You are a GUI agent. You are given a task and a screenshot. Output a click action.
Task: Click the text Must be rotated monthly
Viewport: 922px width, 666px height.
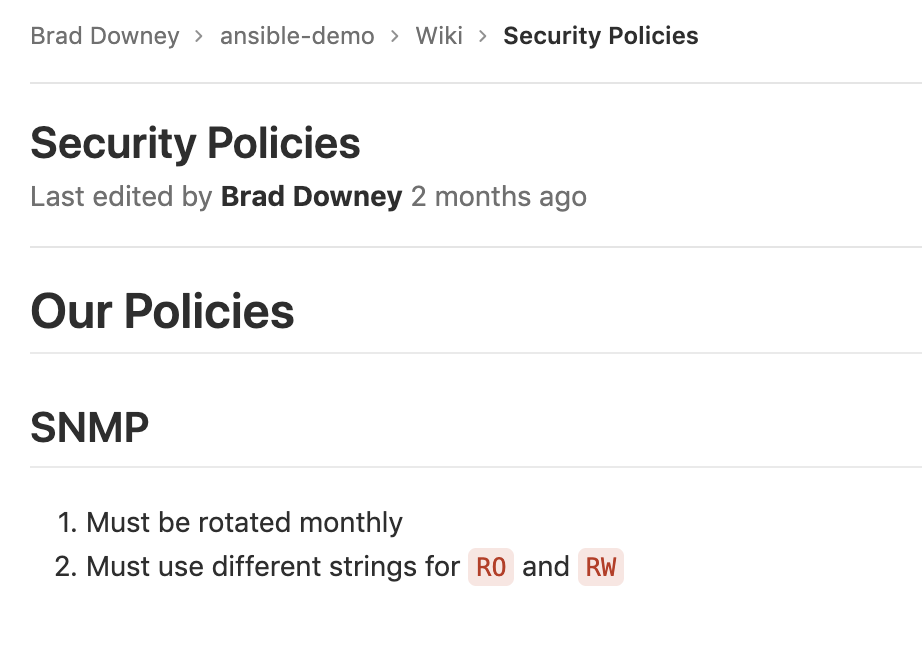(244, 522)
